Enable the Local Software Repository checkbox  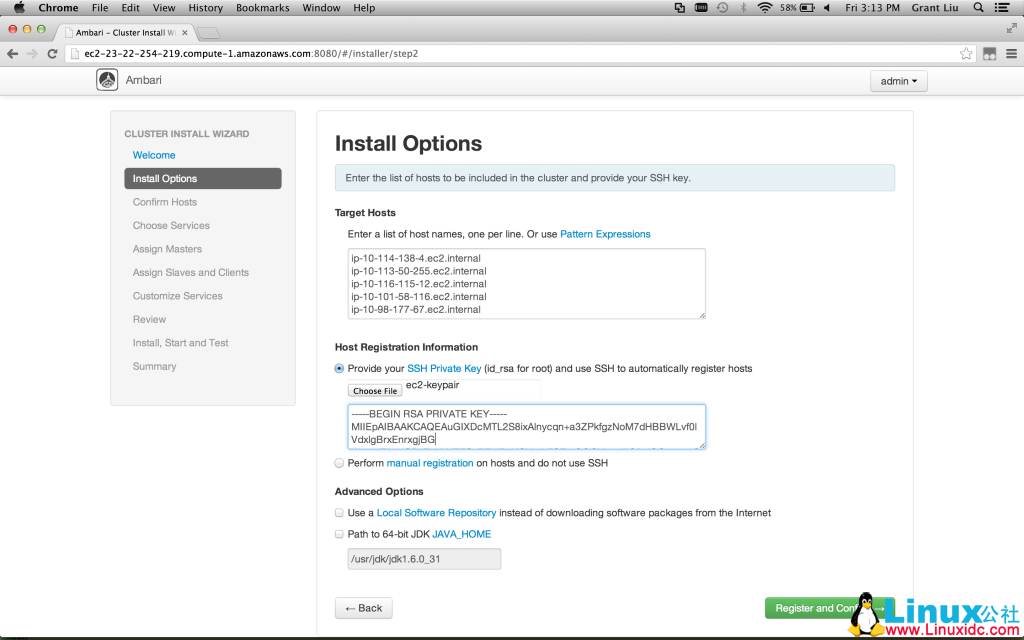pos(340,513)
